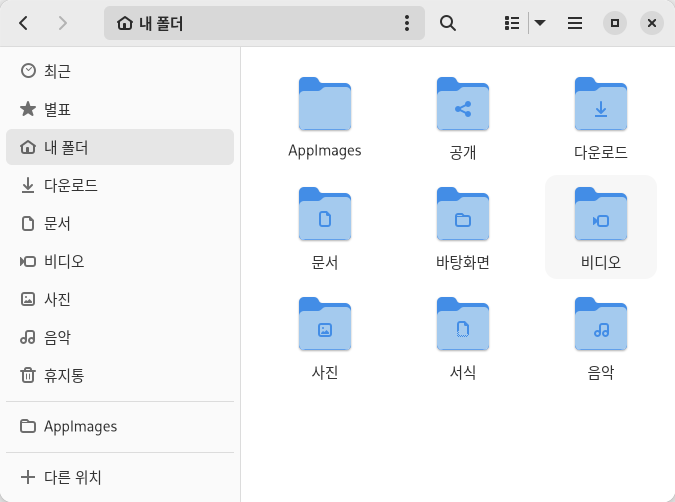Click the AppImages label under grid folder
675x502 pixels.
[325, 151]
